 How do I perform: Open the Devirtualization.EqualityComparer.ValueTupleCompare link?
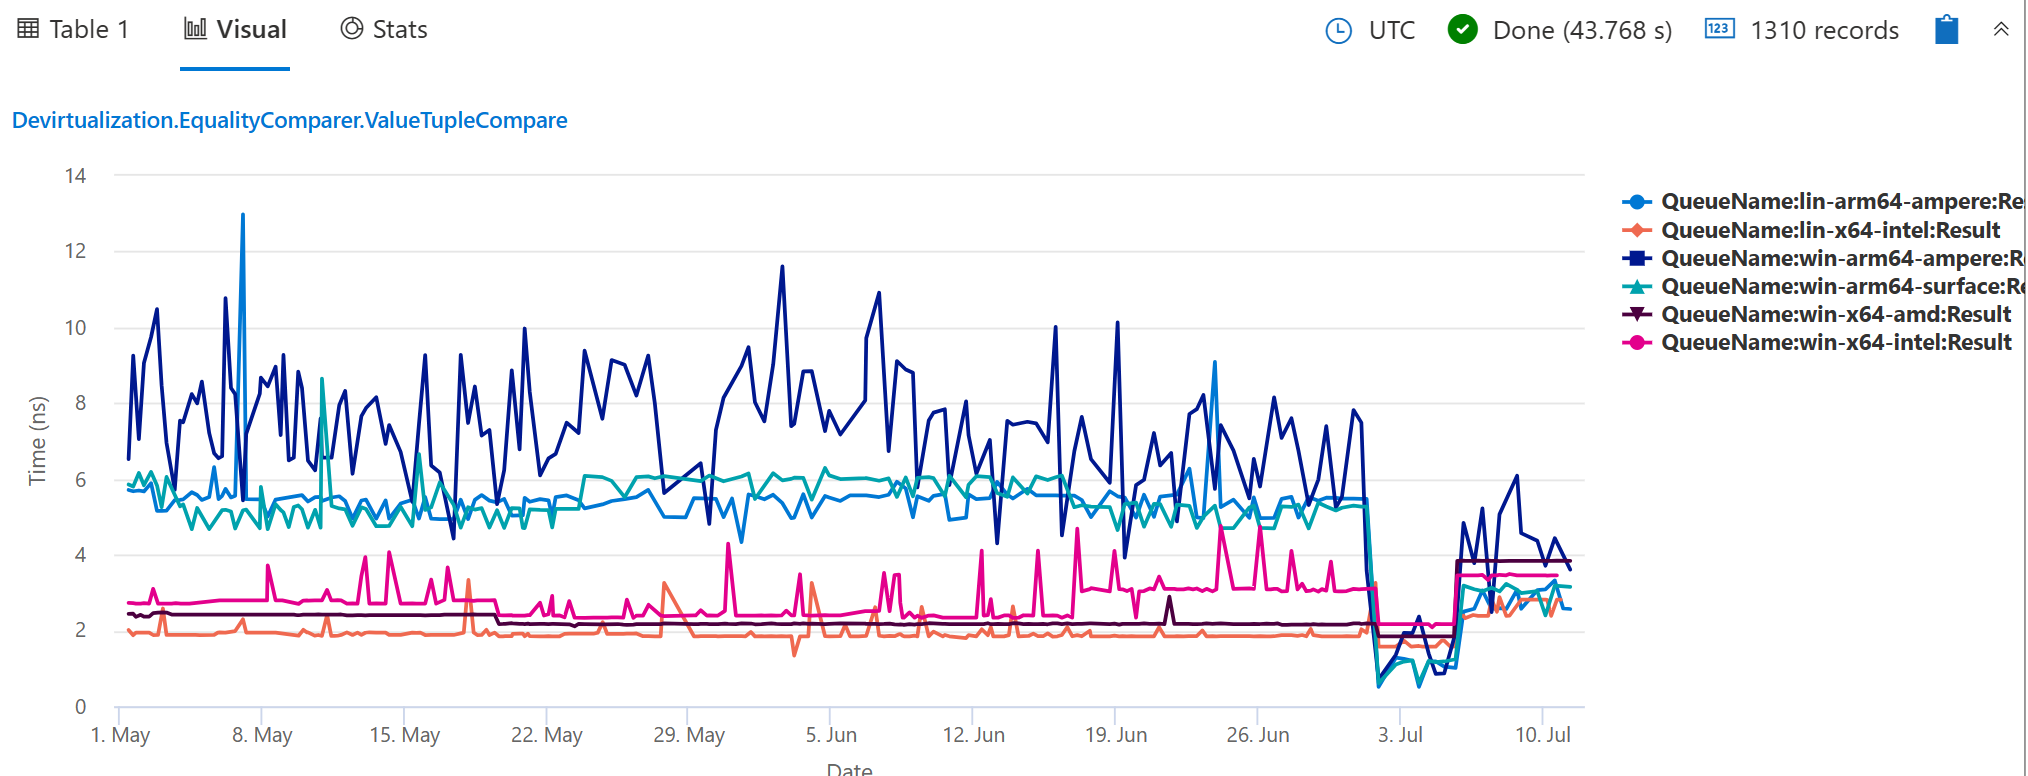(289, 120)
